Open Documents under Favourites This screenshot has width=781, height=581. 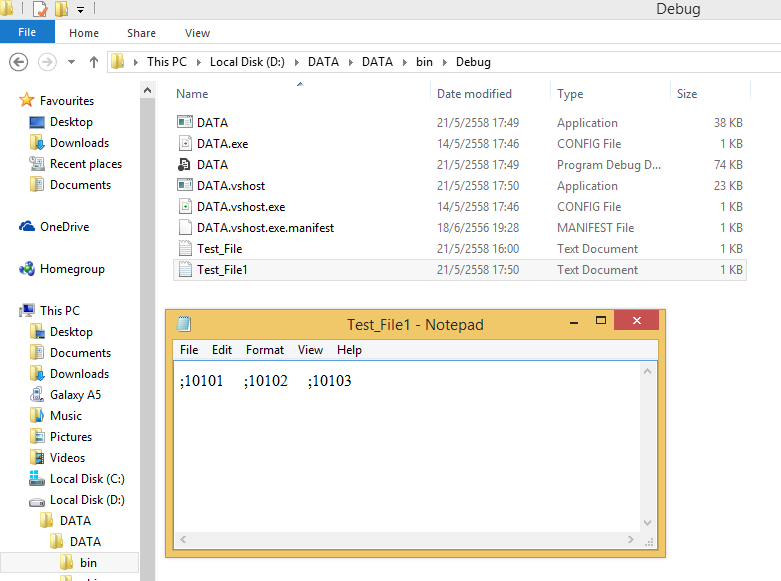80,185
